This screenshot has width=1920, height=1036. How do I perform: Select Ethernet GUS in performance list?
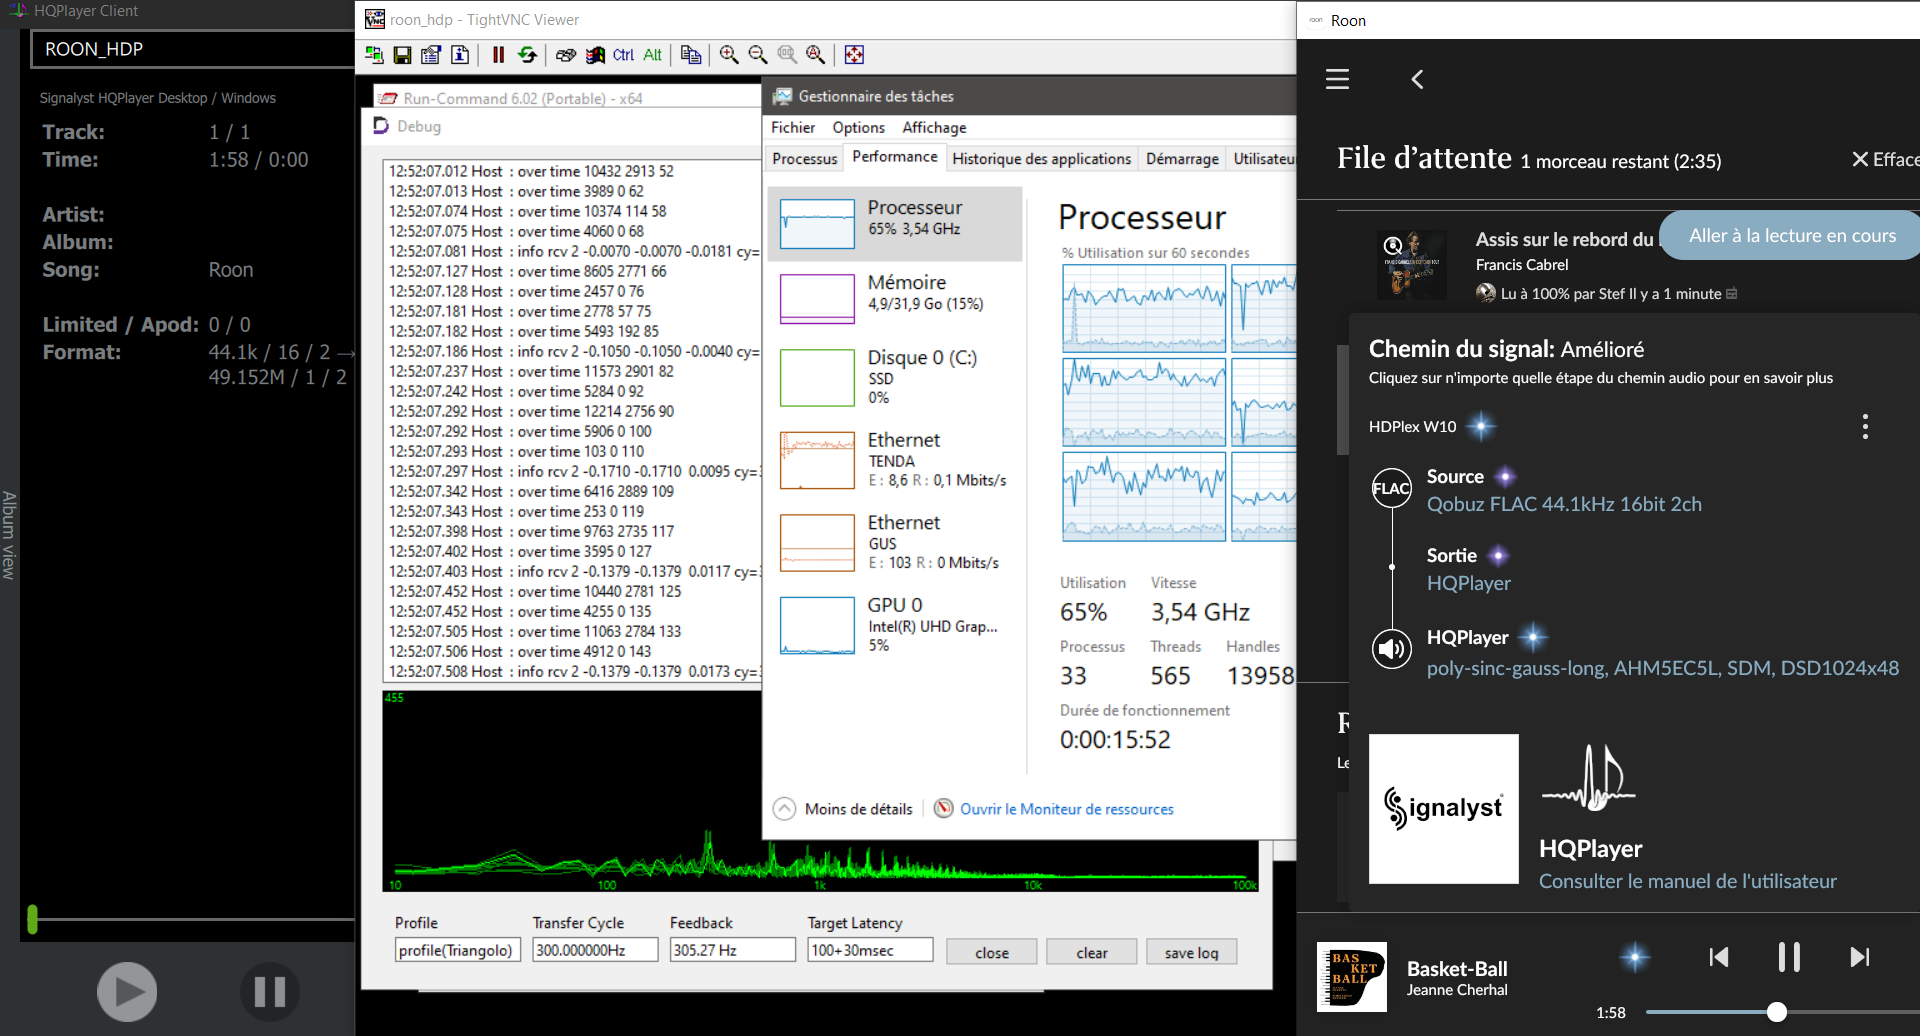tap(895, 542)
